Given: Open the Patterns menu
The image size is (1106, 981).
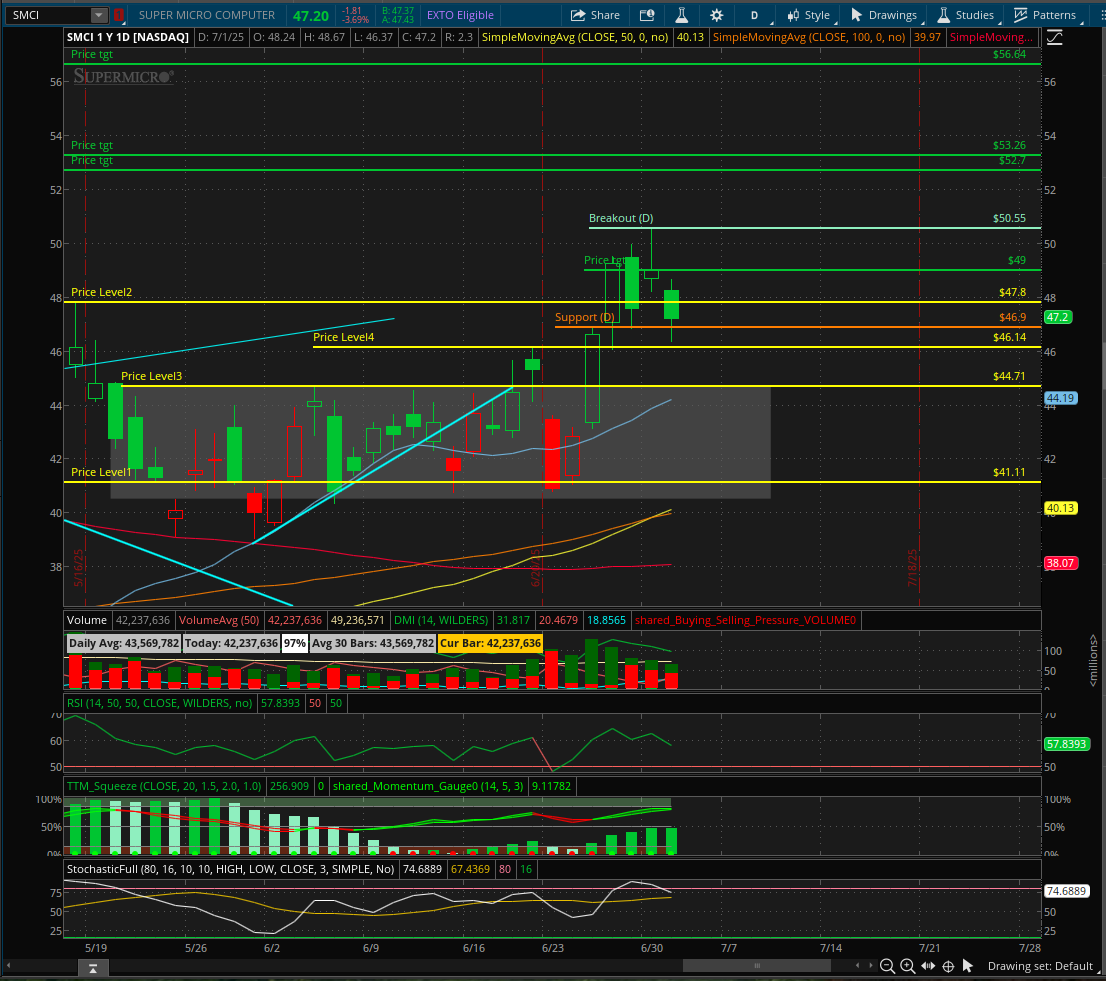Looking at the screenshot, I should point(1045,15).
